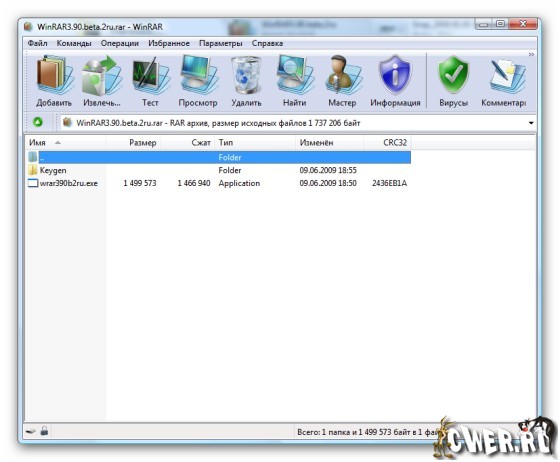This screenshot has height=462, width=560.
Task: Run the Тест archive test icon
Action: 150,75
